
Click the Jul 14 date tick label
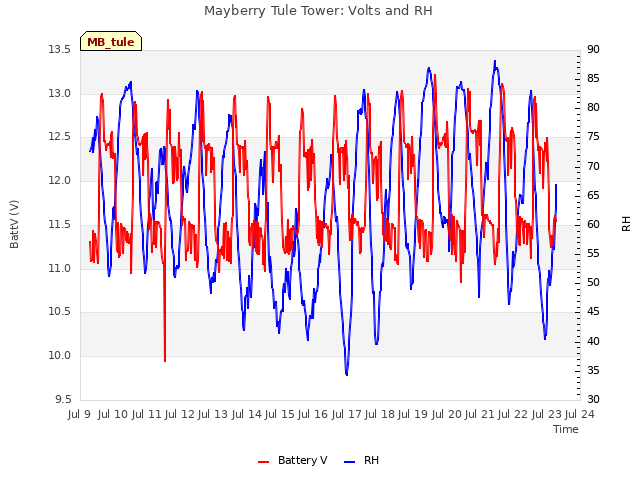tap(247, 414)
